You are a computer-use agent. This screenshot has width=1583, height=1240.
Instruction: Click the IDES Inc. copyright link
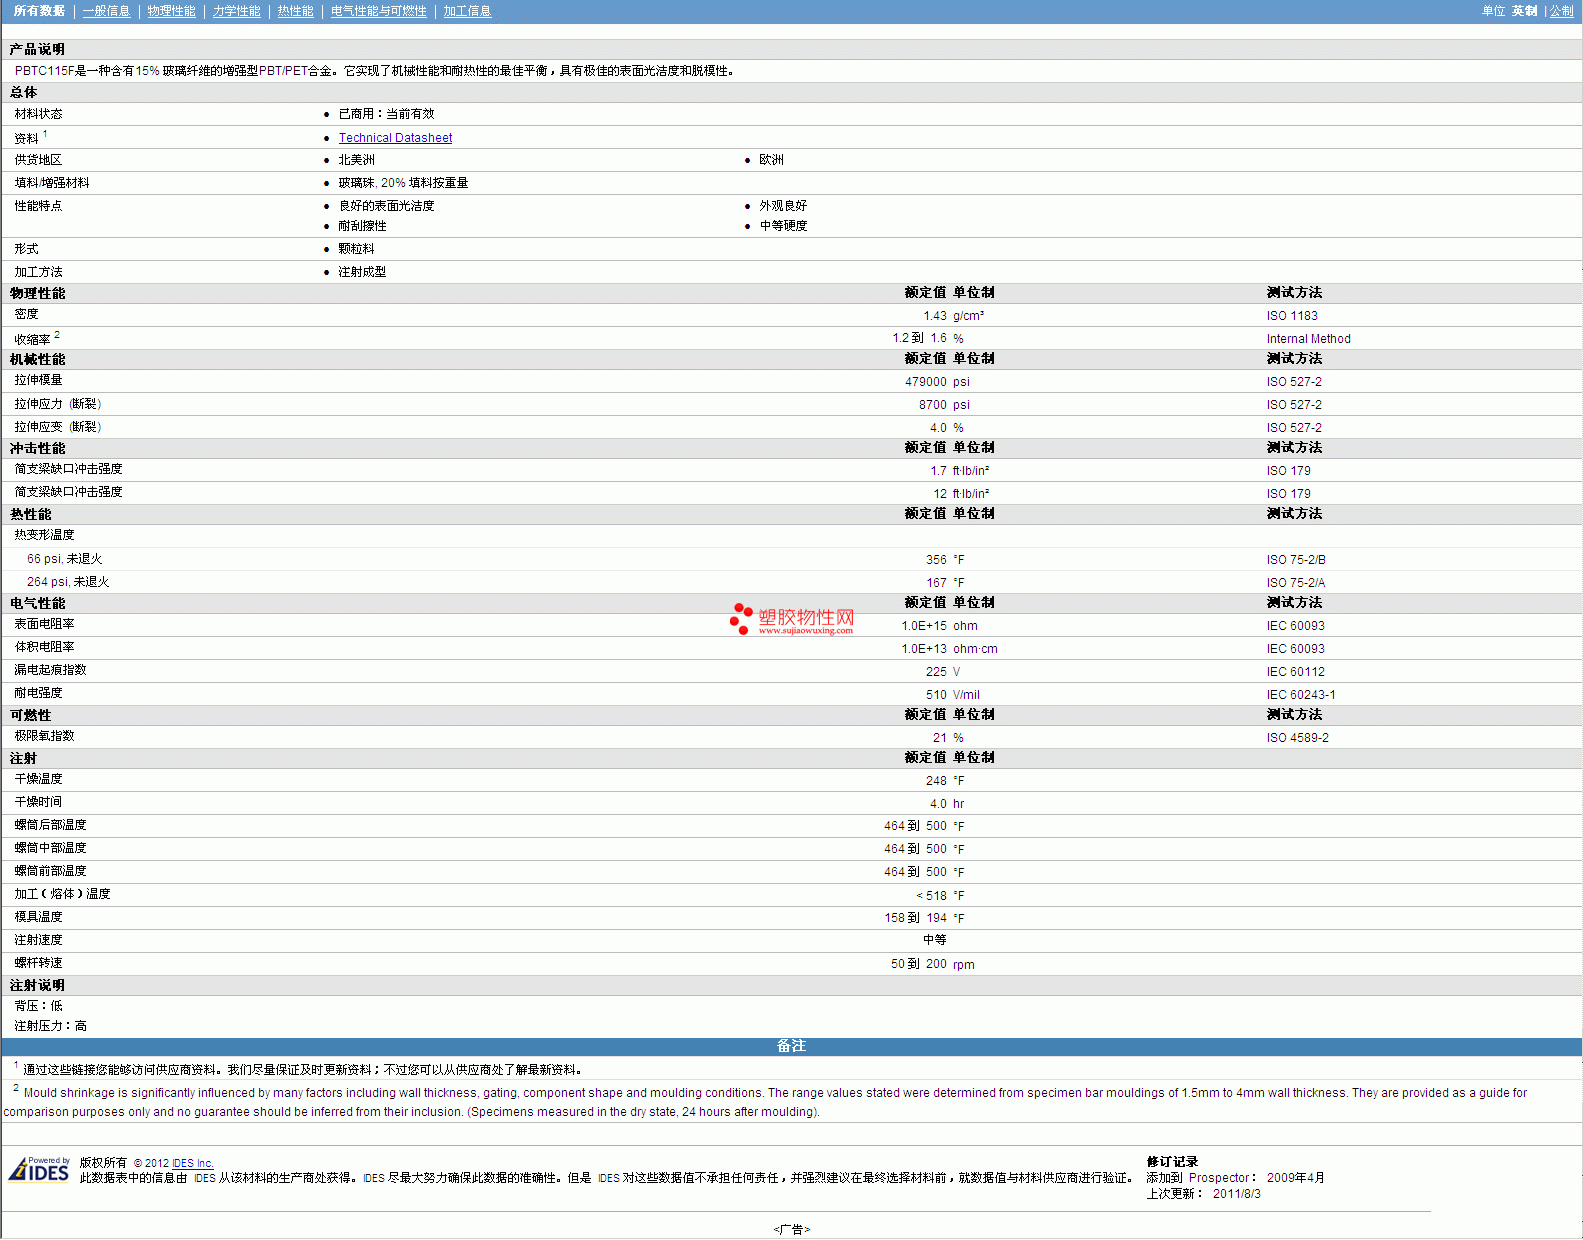point(192,1163)
